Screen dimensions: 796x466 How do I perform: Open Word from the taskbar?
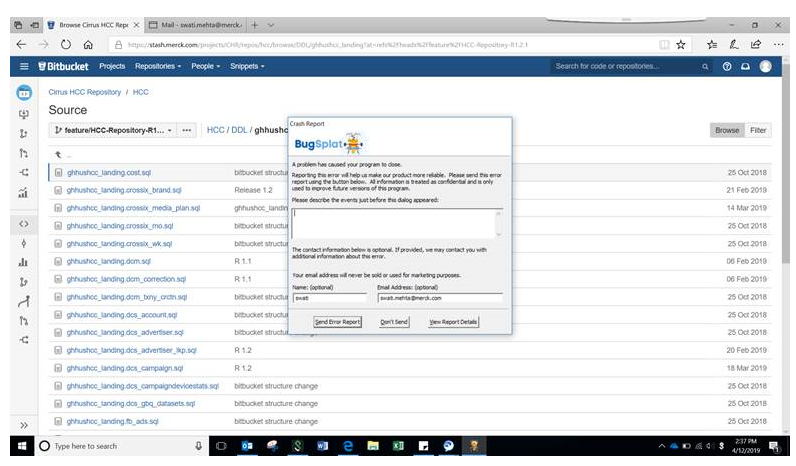(x=322, y=446)
